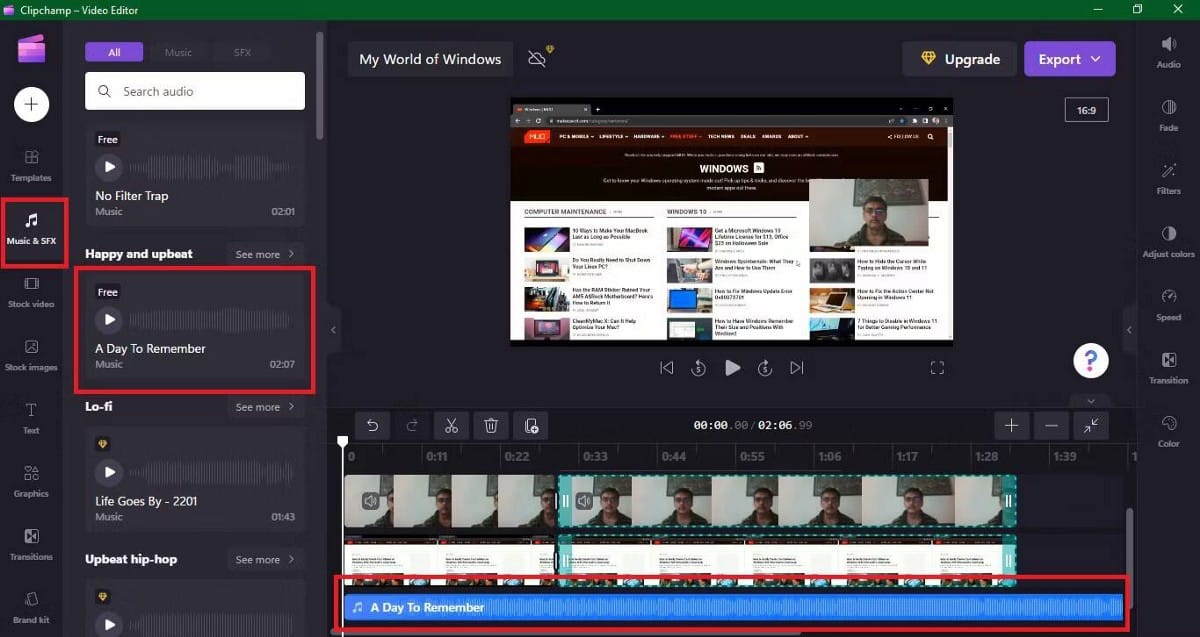Click the Search audio input field
1200x637 pixels.
click(x=194, y=91)
